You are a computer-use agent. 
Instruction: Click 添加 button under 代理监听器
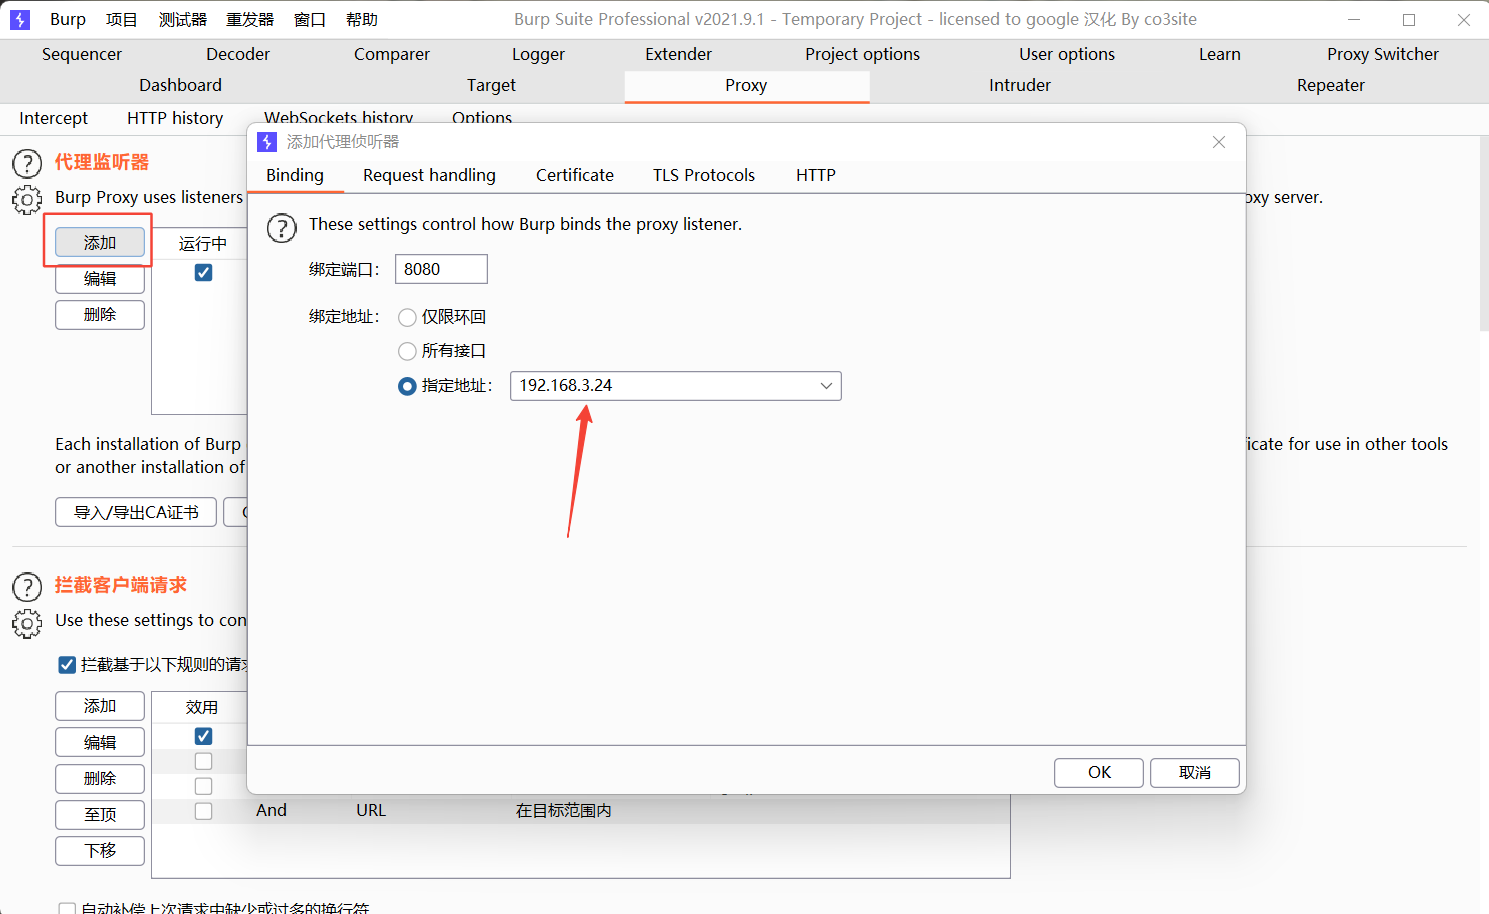[100, 243]
